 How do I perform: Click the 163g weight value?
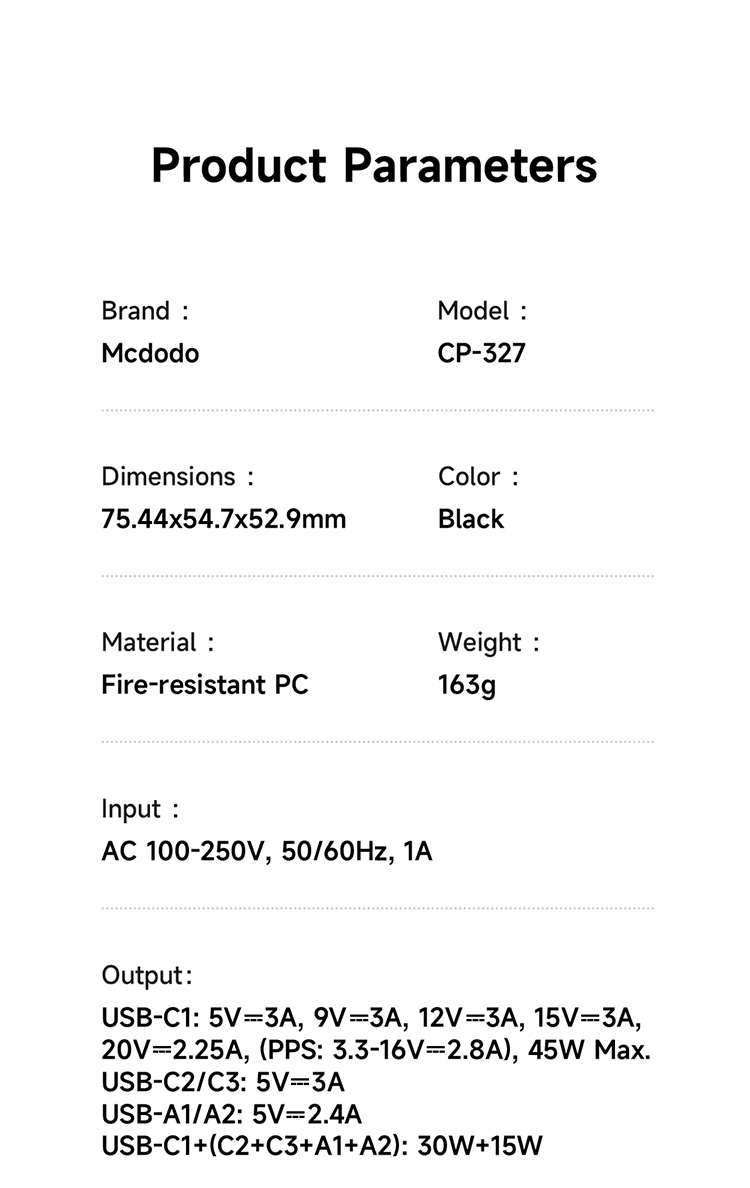click(467, 686)
